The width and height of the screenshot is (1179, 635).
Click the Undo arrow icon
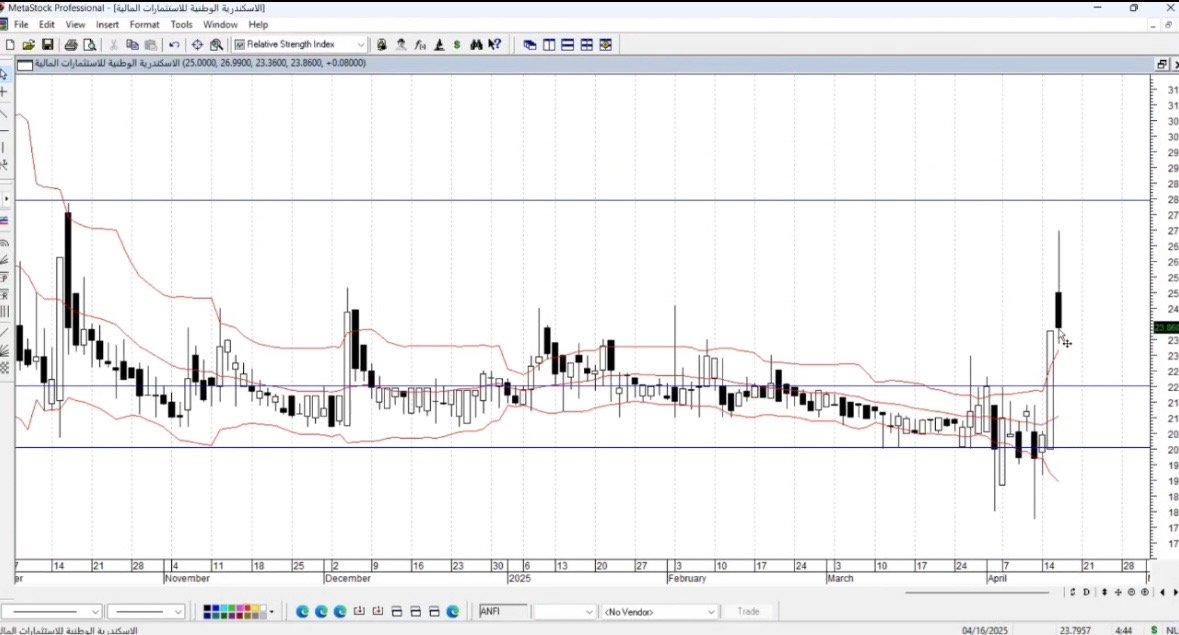click(x=174, y=45)
